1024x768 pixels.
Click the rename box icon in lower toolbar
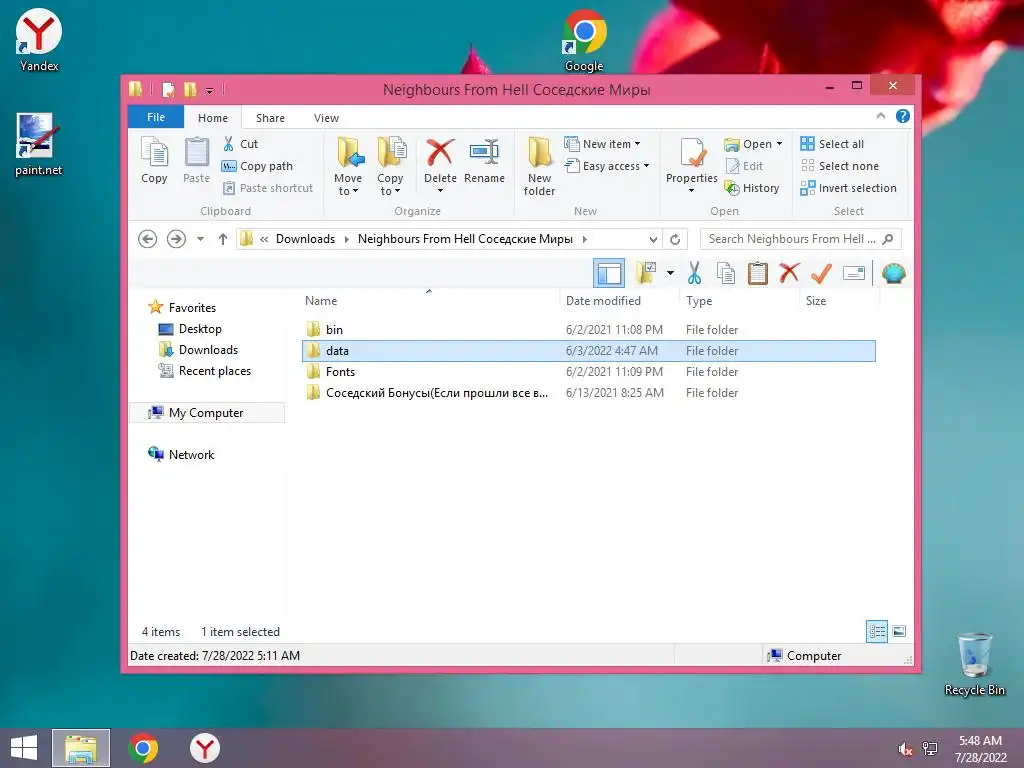tap(854, 273)
